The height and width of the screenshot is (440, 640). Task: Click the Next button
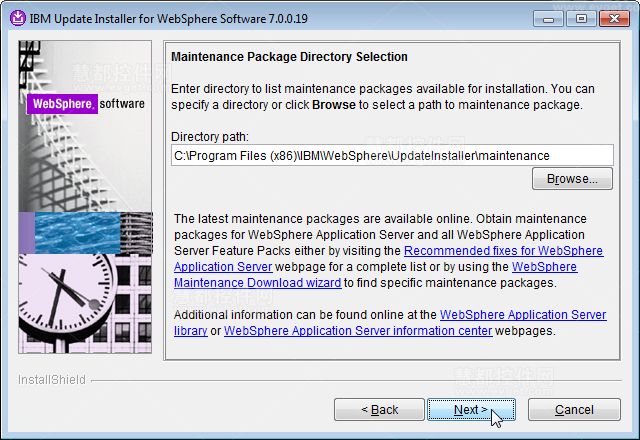click(471, 409)
